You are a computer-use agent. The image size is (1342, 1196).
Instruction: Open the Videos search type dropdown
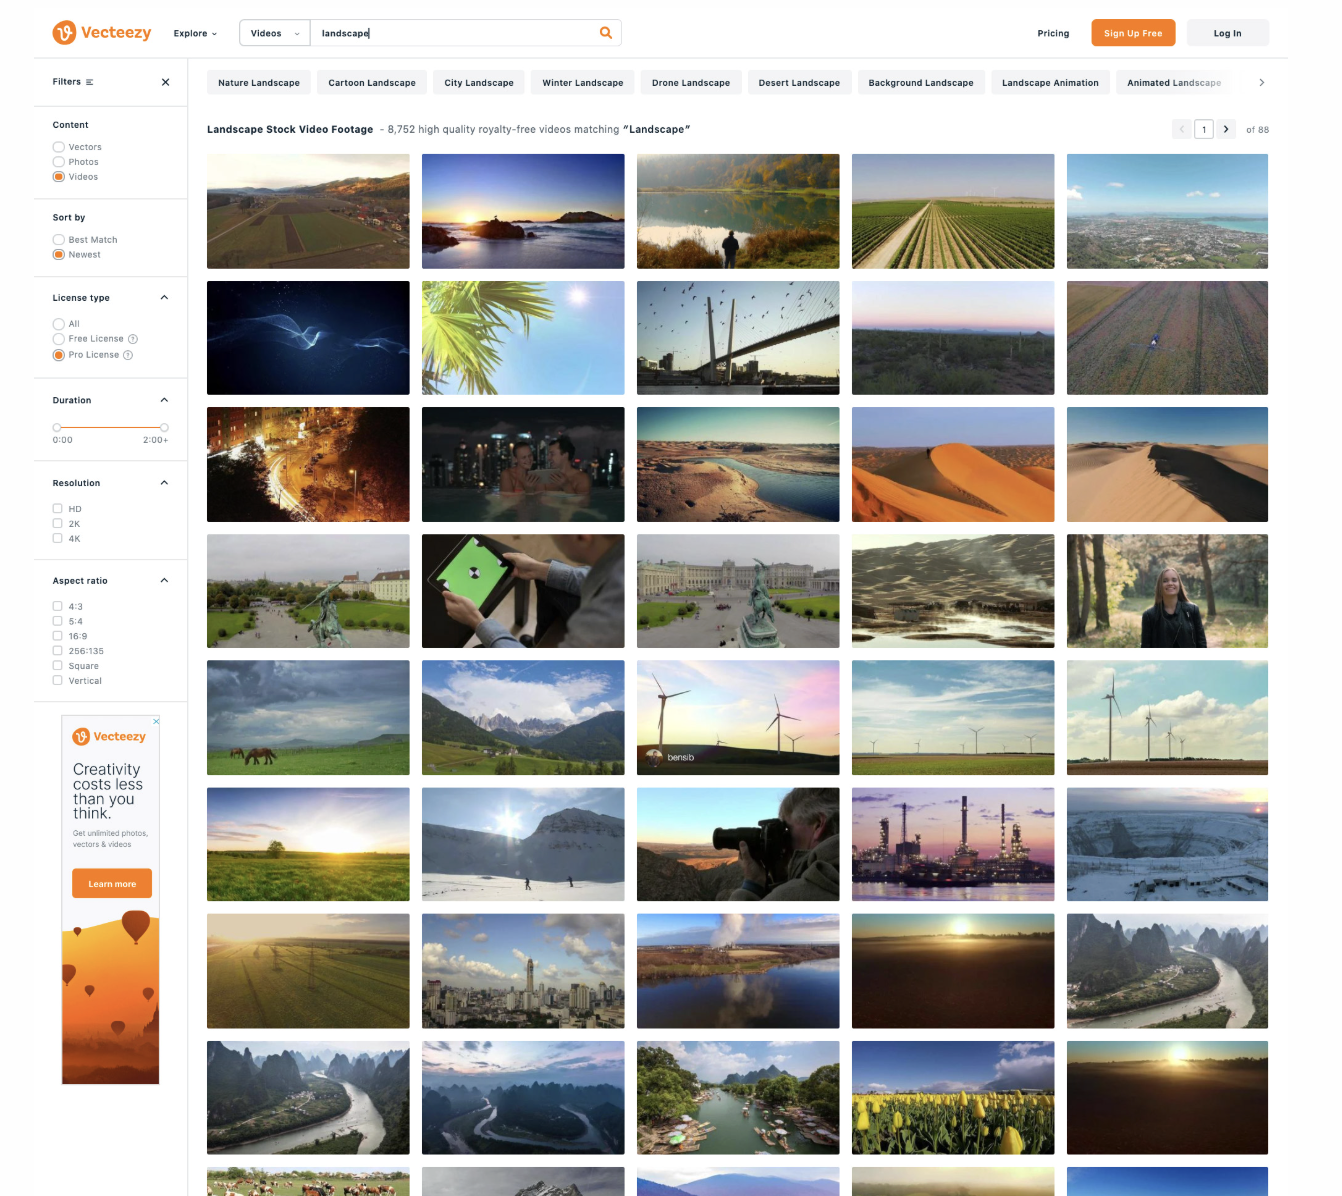(x=274, y=33)
